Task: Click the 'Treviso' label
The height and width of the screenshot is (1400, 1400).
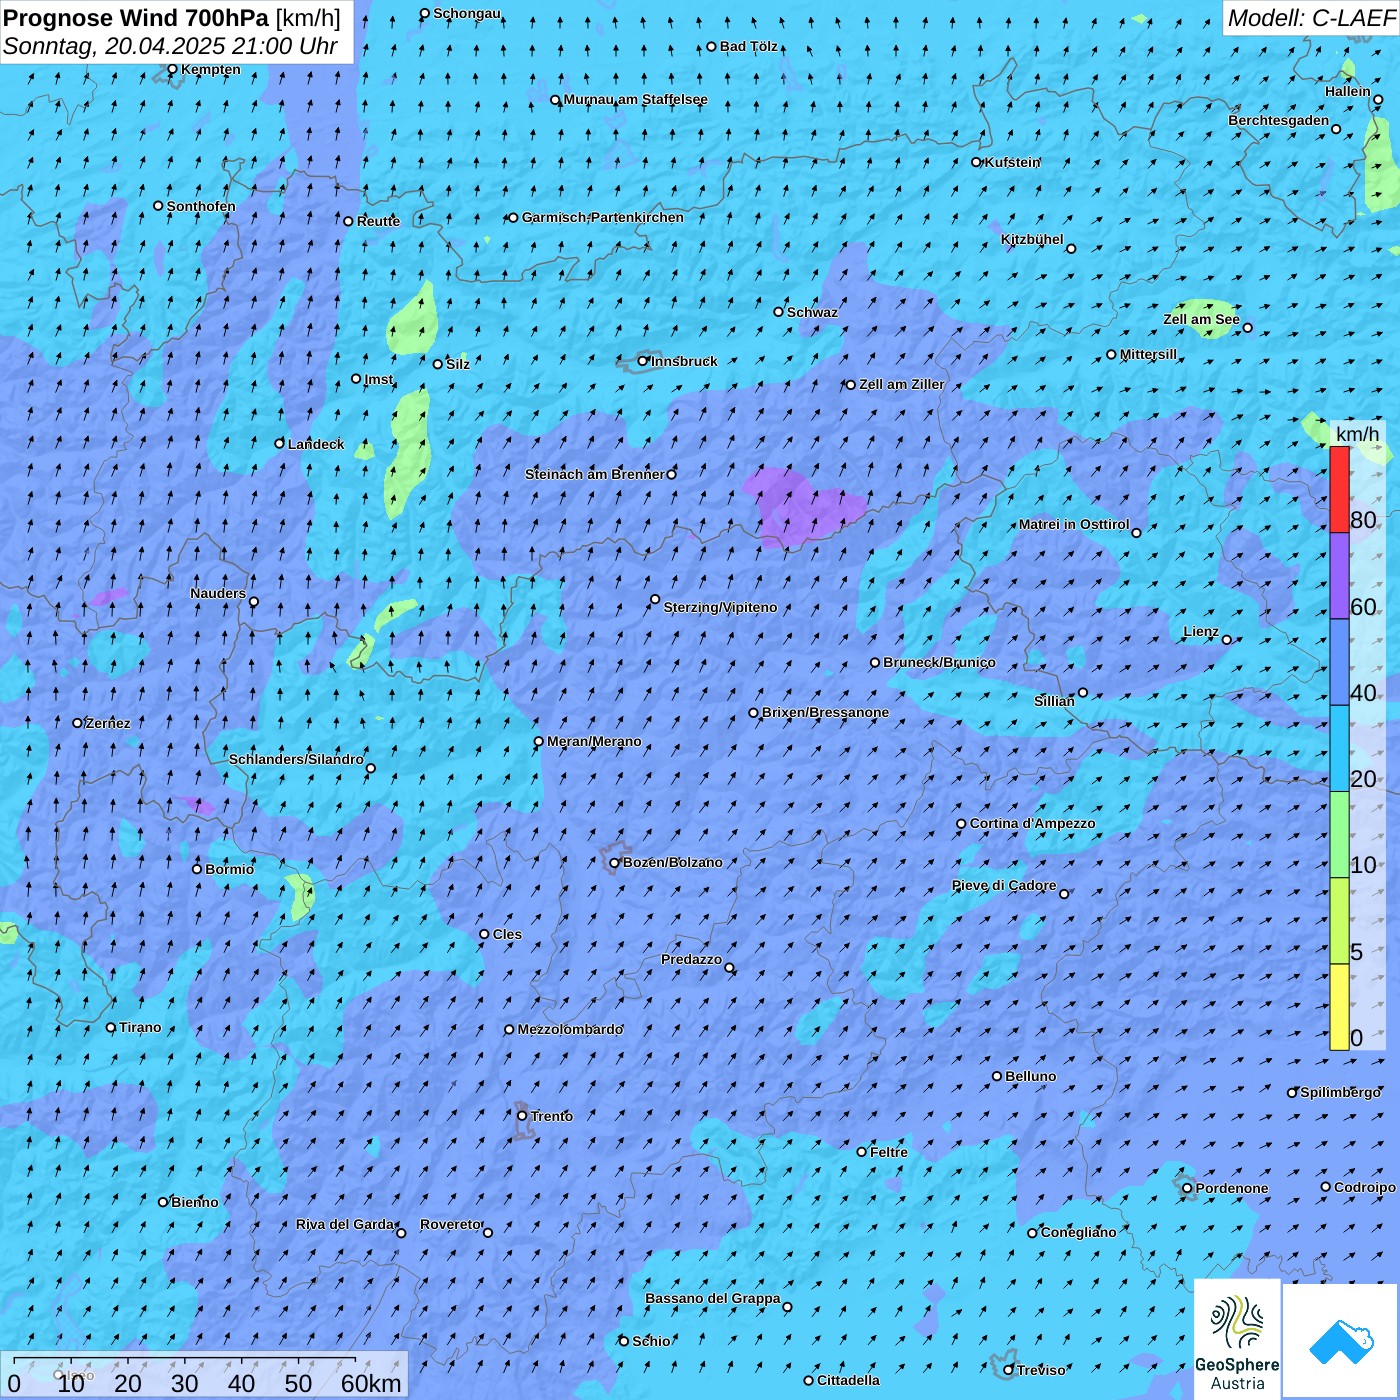Action: (x=1041, y=1370)
